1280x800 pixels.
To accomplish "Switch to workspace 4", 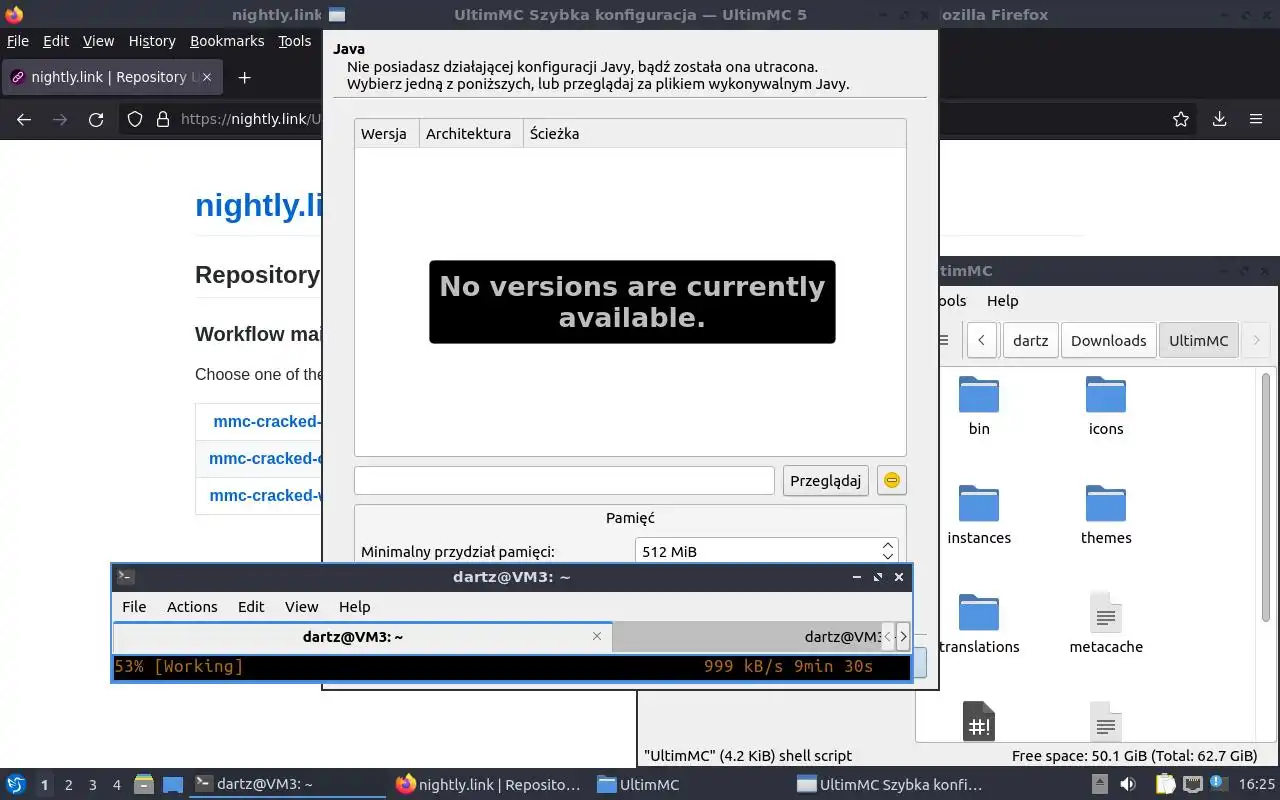I will click(x=117, y=785).
